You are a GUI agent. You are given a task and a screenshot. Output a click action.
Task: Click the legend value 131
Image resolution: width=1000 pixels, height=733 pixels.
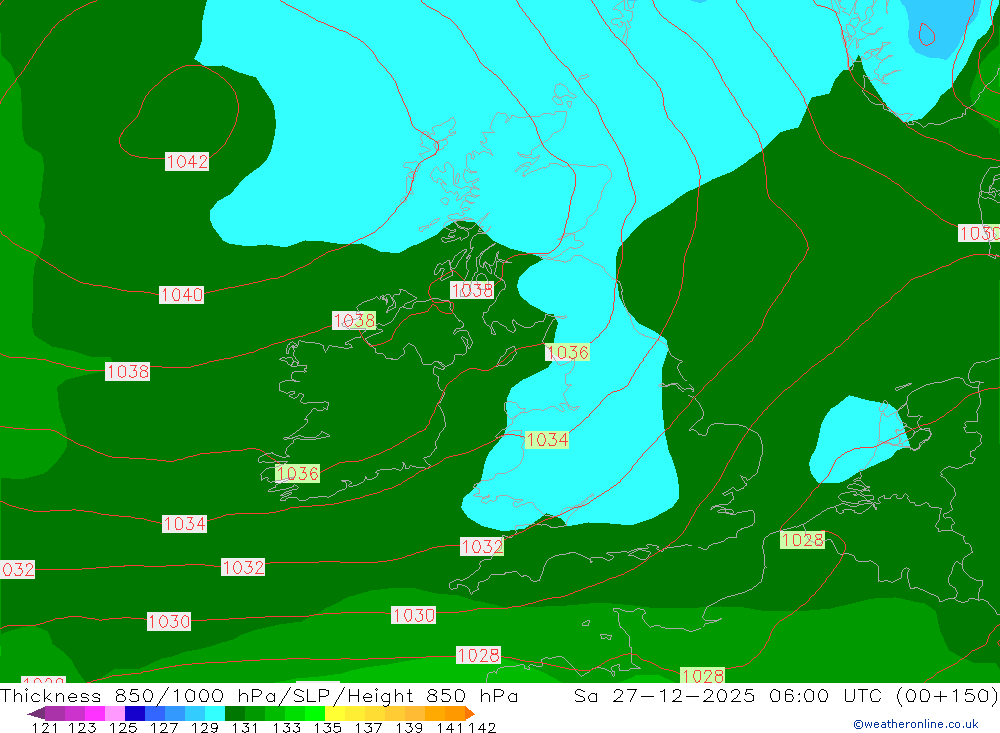tap(245, 728)
